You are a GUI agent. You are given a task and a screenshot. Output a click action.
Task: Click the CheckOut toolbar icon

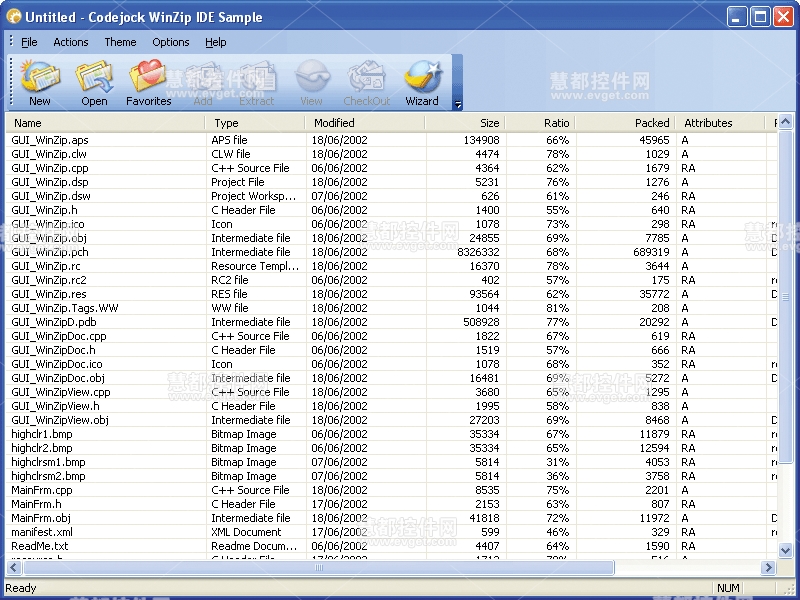tap(366, 83)
